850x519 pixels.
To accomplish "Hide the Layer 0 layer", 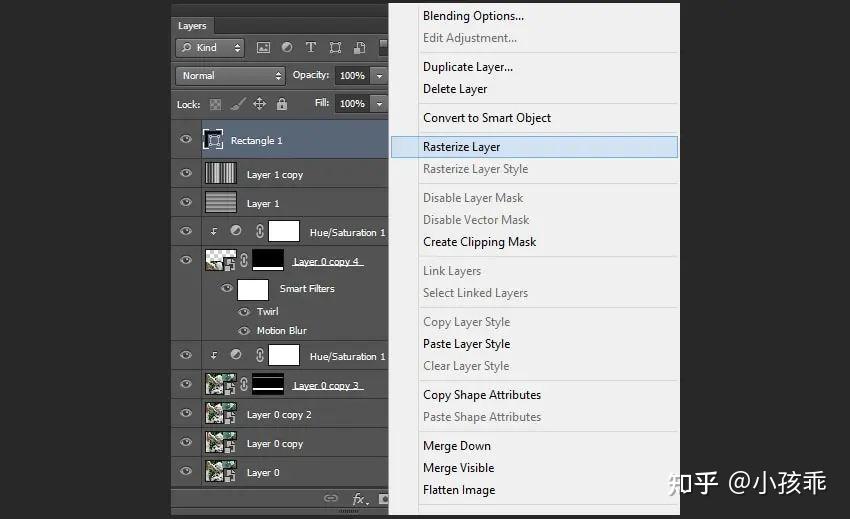I will (x=186, y=471).
